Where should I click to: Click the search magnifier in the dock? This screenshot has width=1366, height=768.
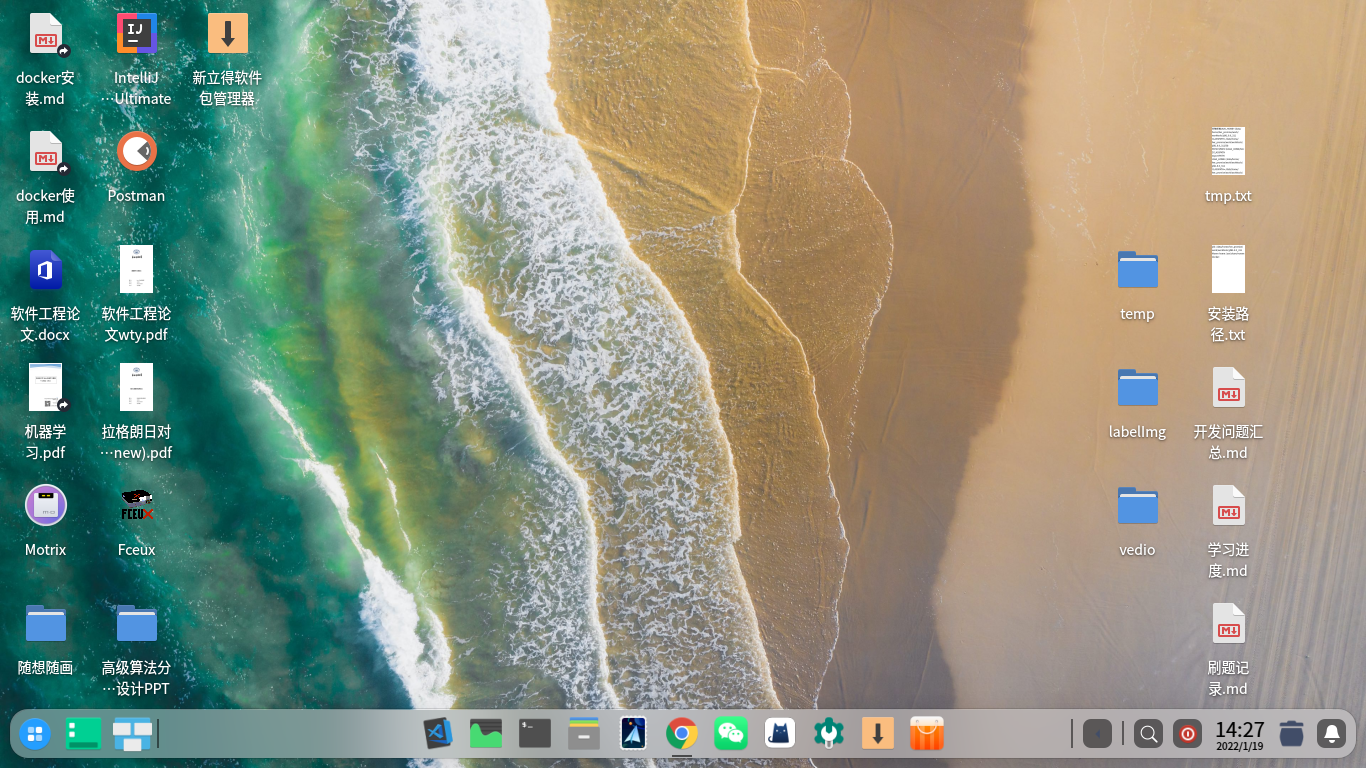1149,734
